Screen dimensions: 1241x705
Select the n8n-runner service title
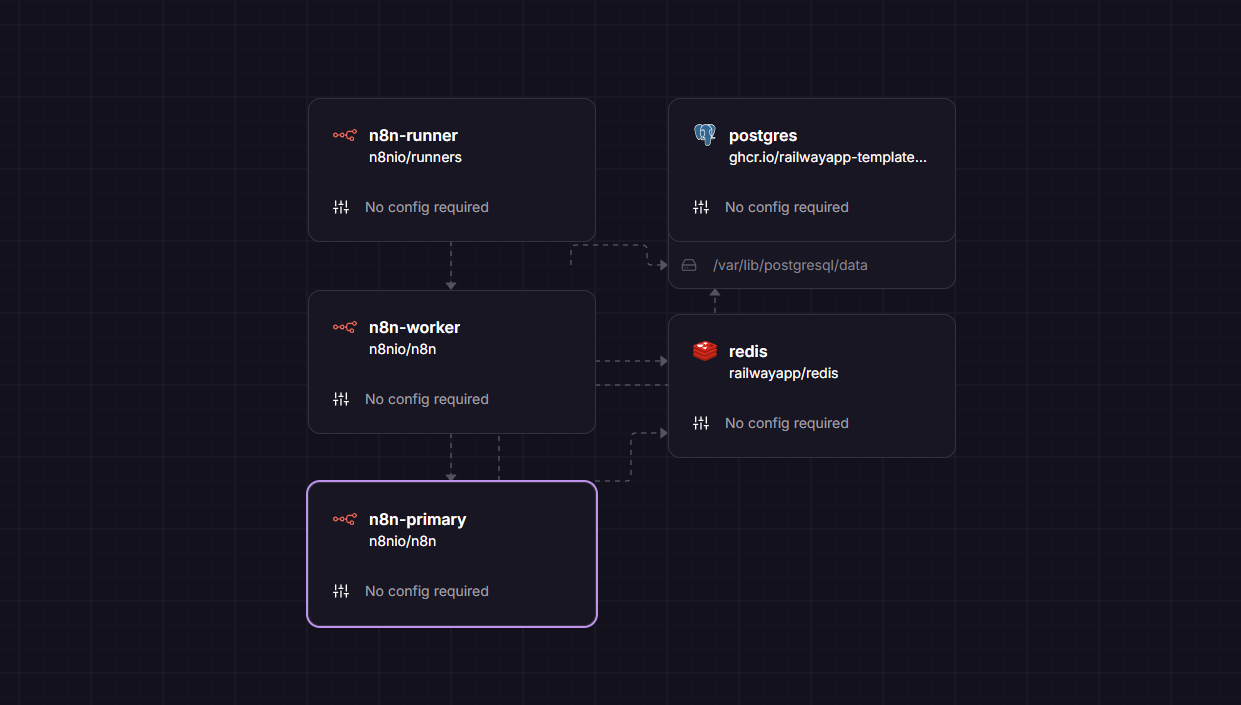pos(413,135)
